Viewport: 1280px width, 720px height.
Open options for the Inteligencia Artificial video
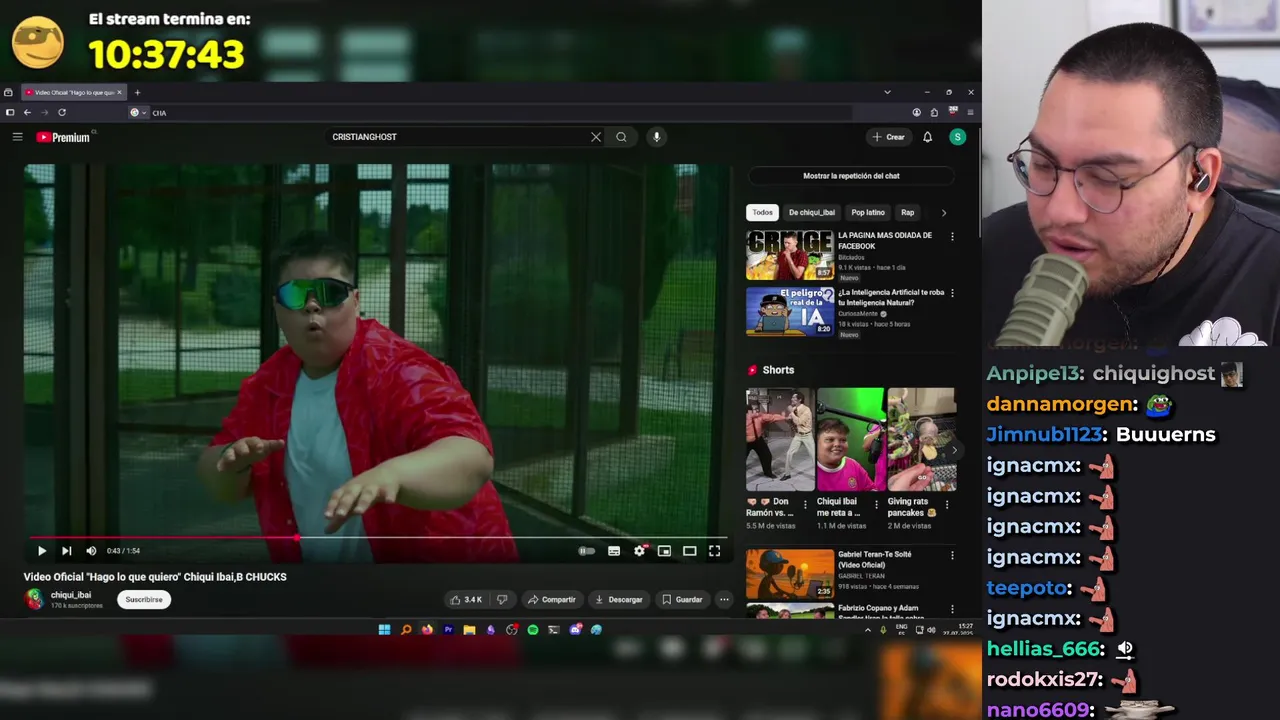click(x=952, y=293)
